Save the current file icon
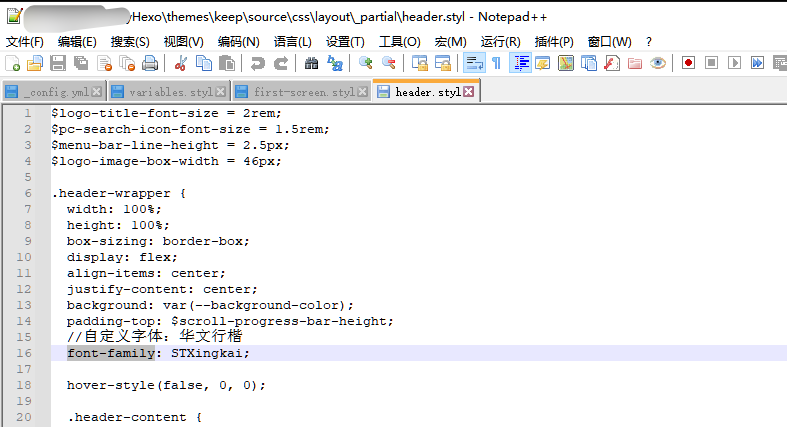 58,63
